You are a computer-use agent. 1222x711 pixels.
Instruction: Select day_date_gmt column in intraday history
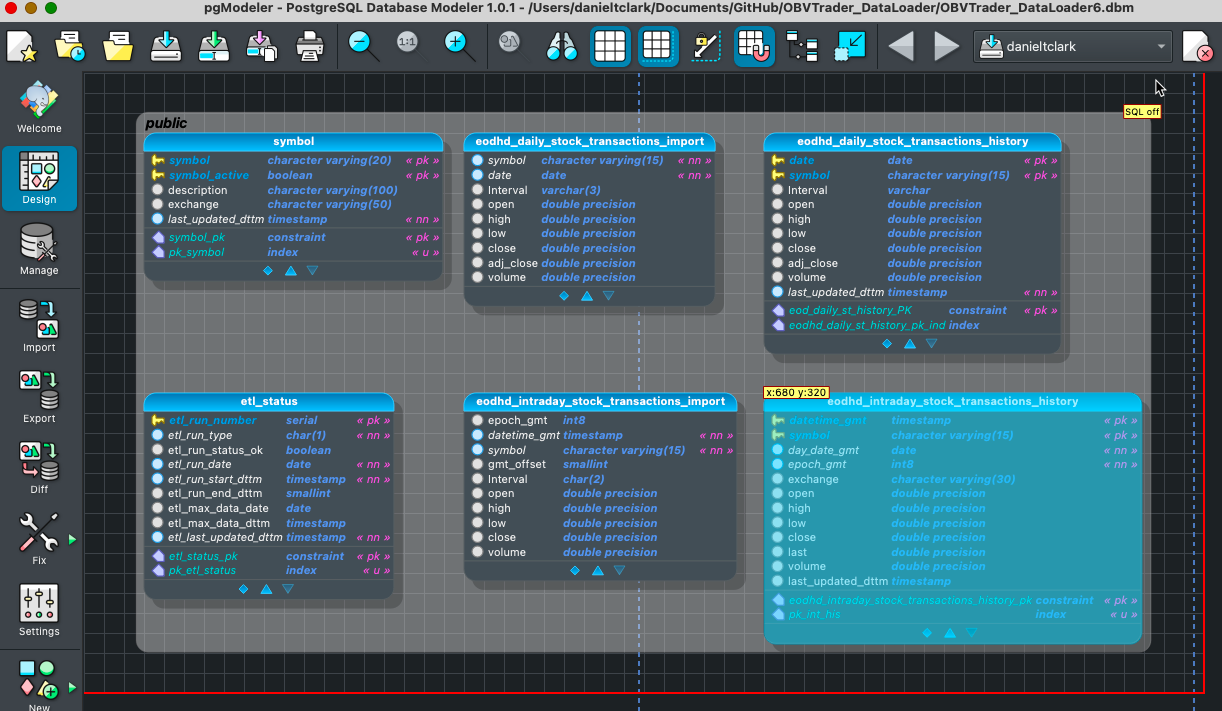coord(954,450)
